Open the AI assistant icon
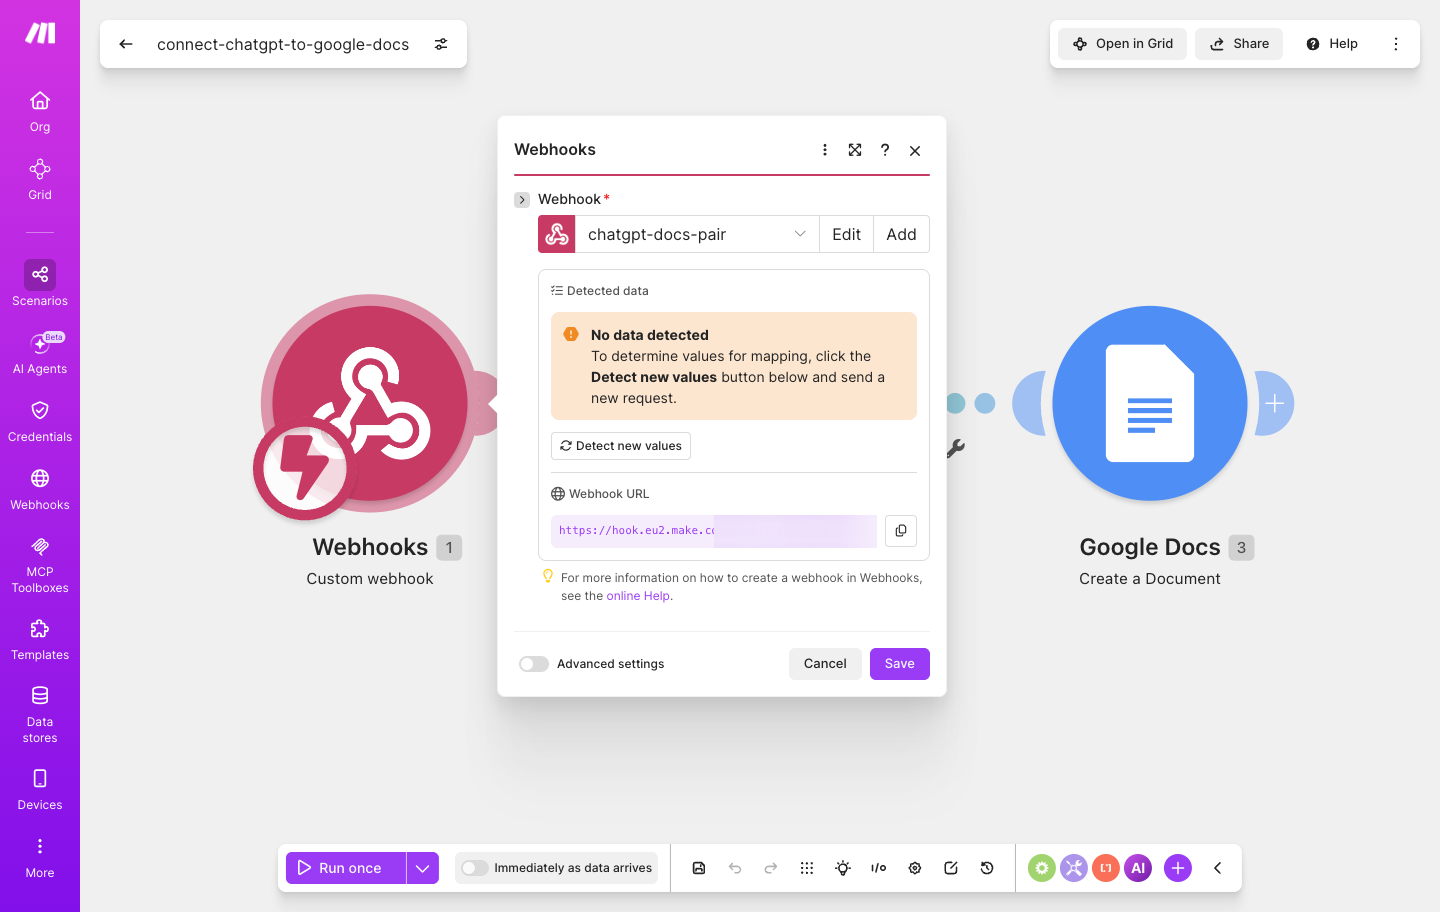Image resolution: width=1440 pixels, height=912 pixels. 1138,868
